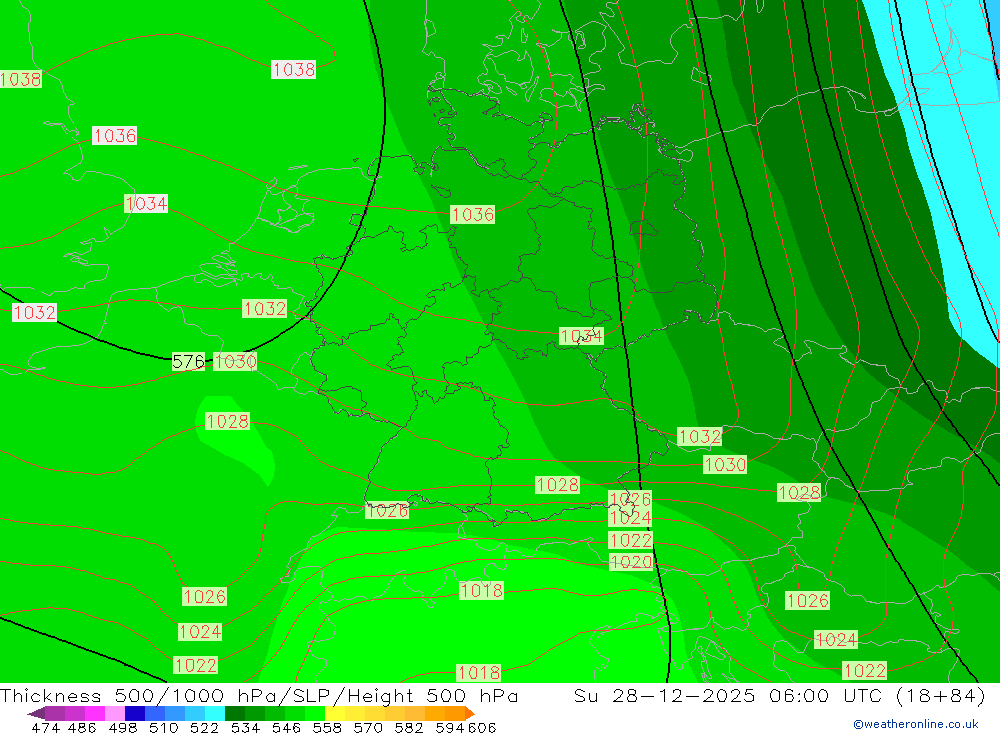This screenshot has width=1000, height=733.
Task: Select the pale pink legend swatch above 498
Action: 114,713
